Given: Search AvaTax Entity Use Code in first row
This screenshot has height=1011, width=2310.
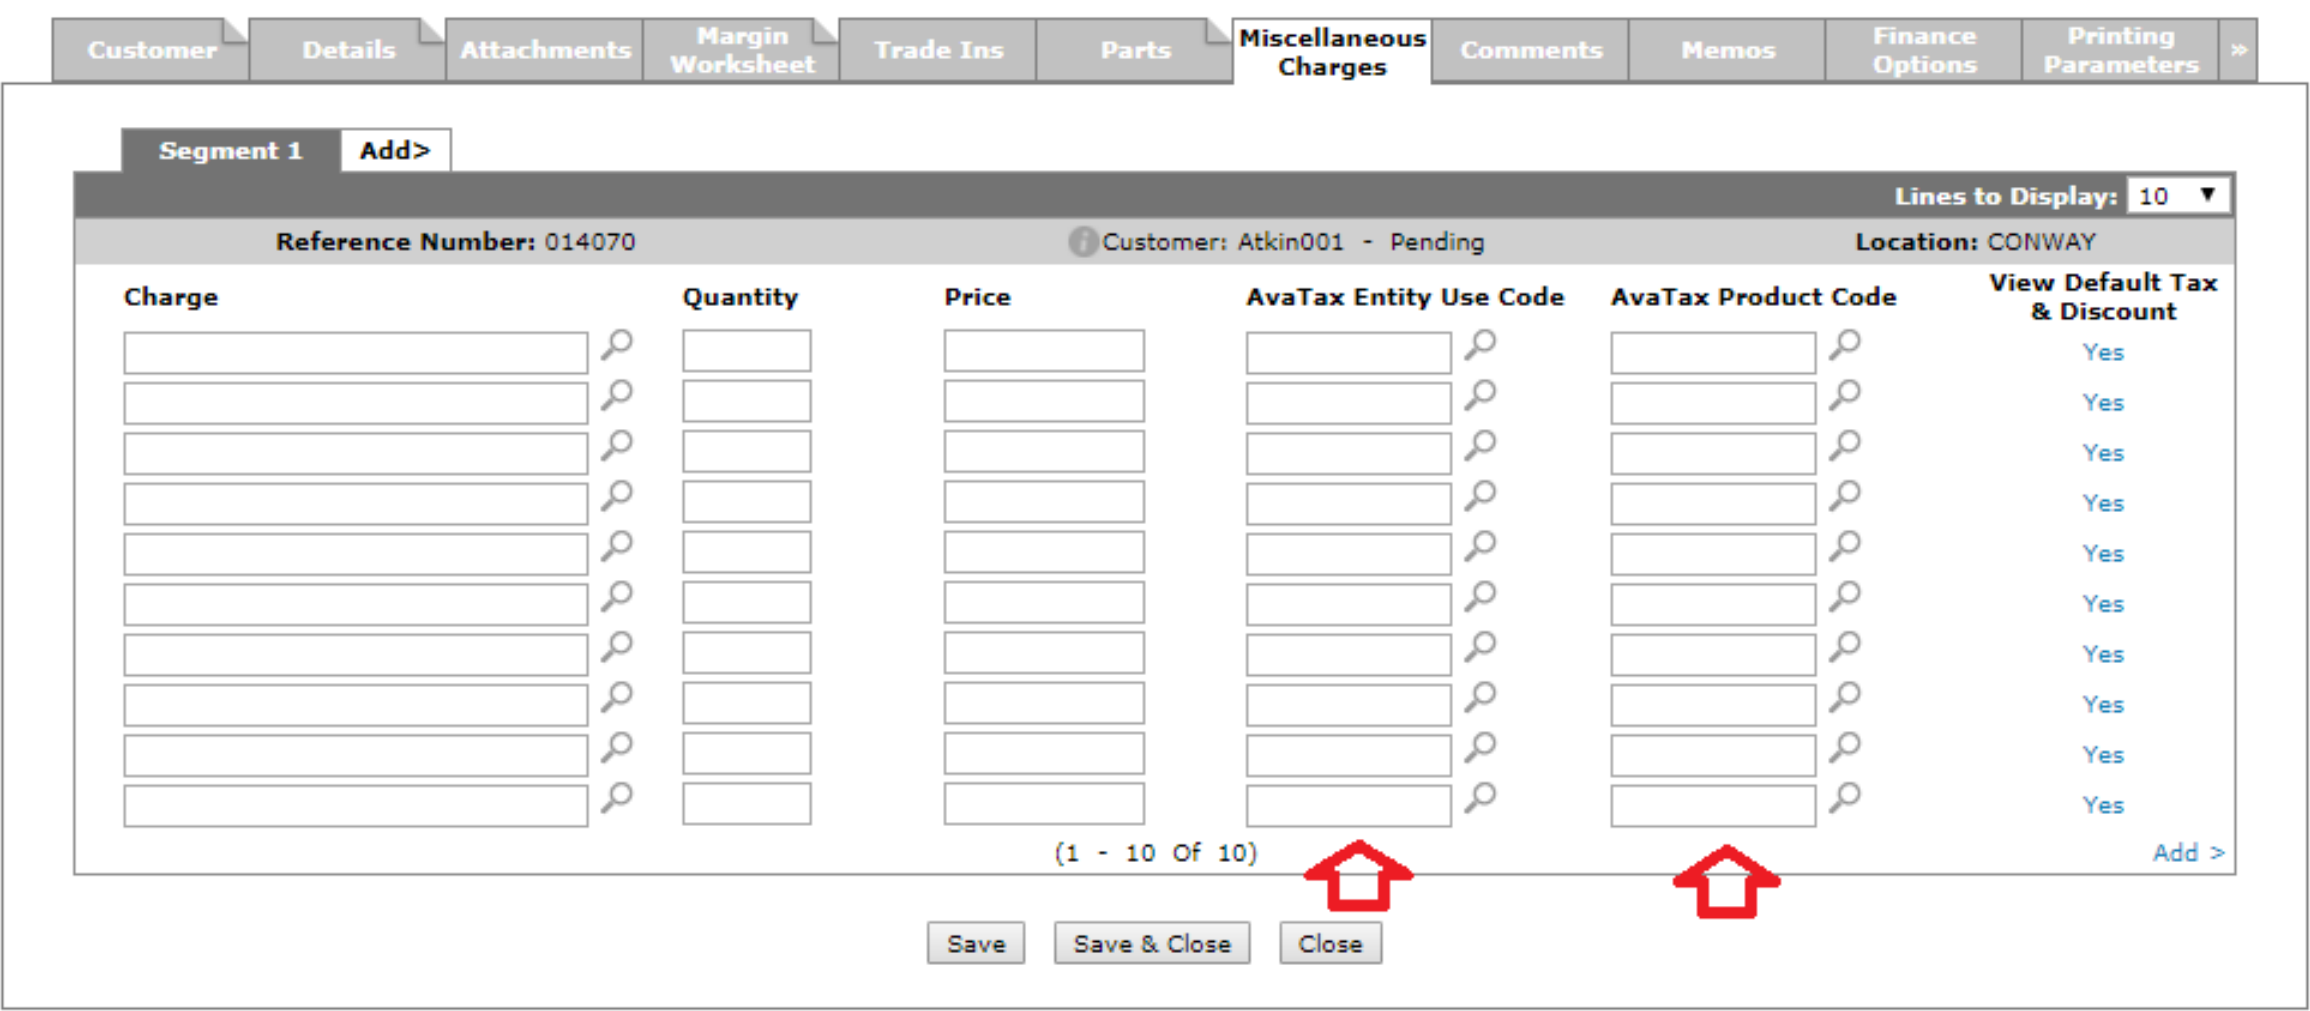Looking at the screenshot, I should click(1480, 346).
